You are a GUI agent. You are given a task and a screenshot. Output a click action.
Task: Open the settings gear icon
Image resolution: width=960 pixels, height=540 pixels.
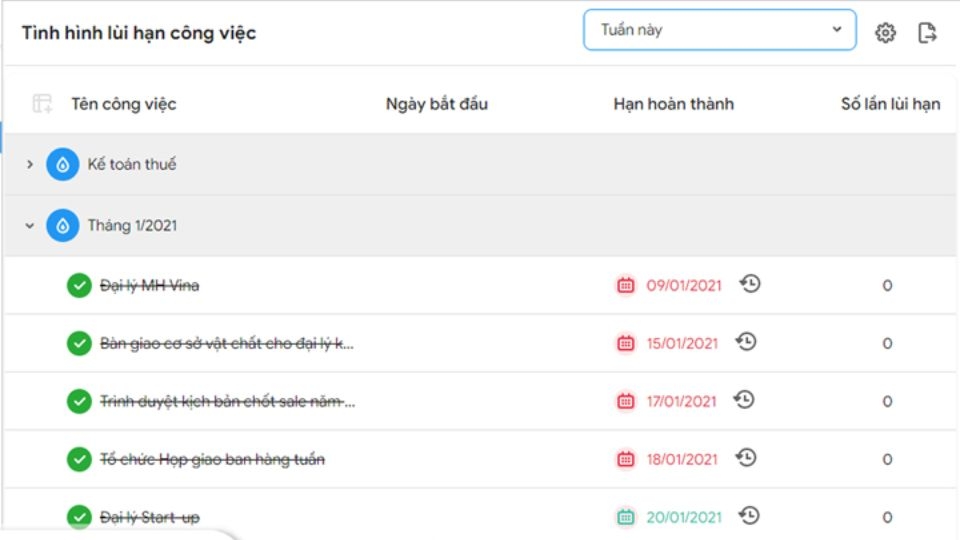click(885, 32)
